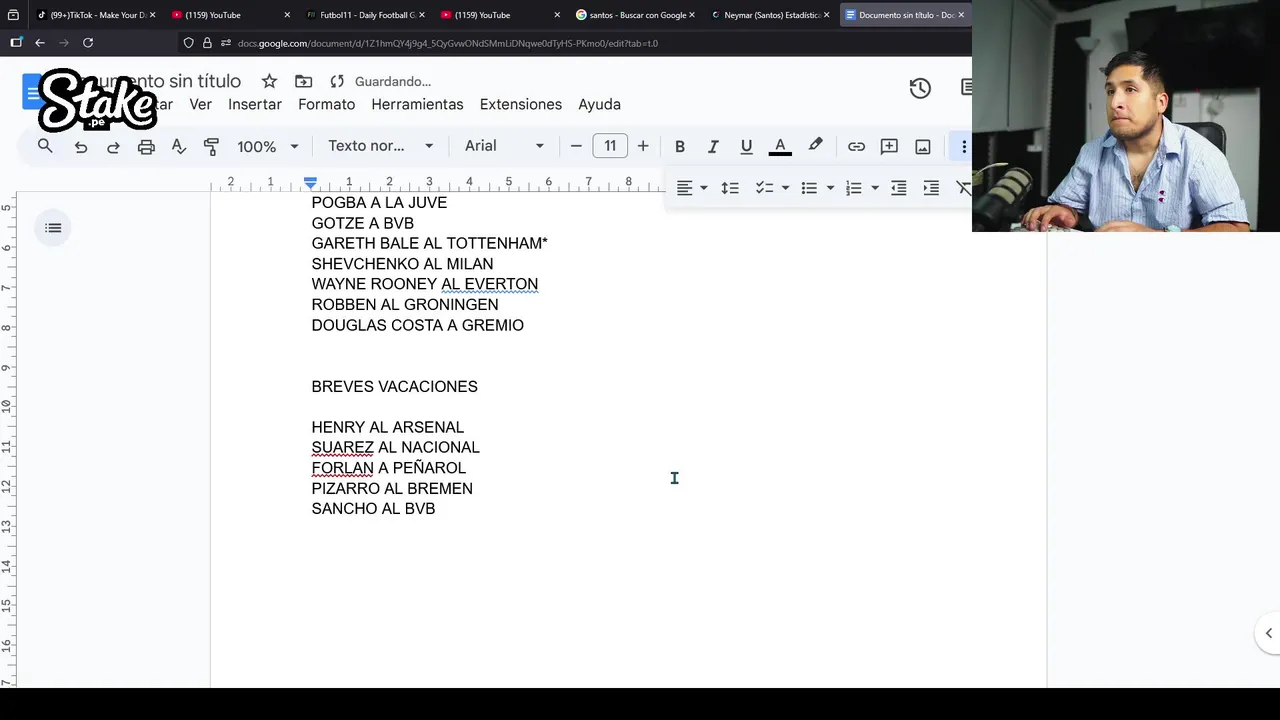Viewport: 1280px width, 720px height.
Task: Click the line SANCHO AL BVB
Action: tap(373, 509)
